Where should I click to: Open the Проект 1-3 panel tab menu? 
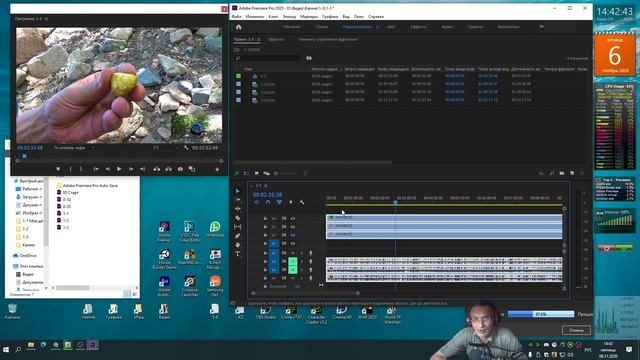click(x=259, y=40)
